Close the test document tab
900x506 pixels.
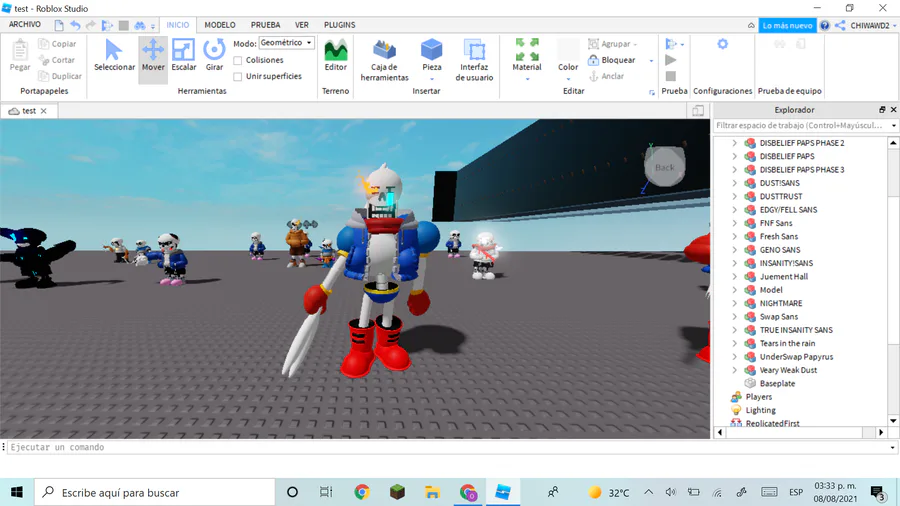pyautogui.click(x=44, y=111)
